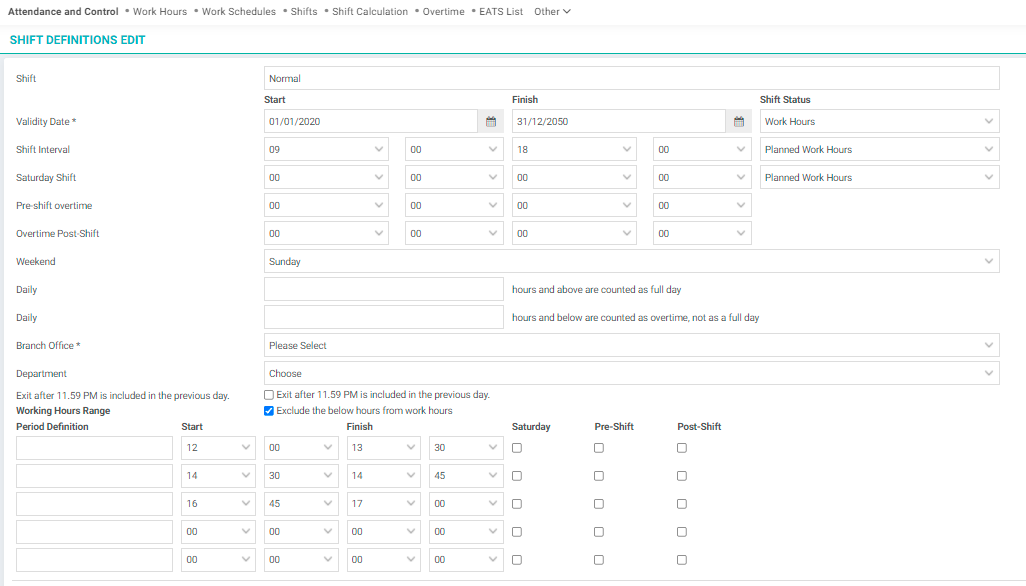This screenshot has width=1026, height=586.
Task: Open finish minute dropdown showing 45
Action: (466, 476)
